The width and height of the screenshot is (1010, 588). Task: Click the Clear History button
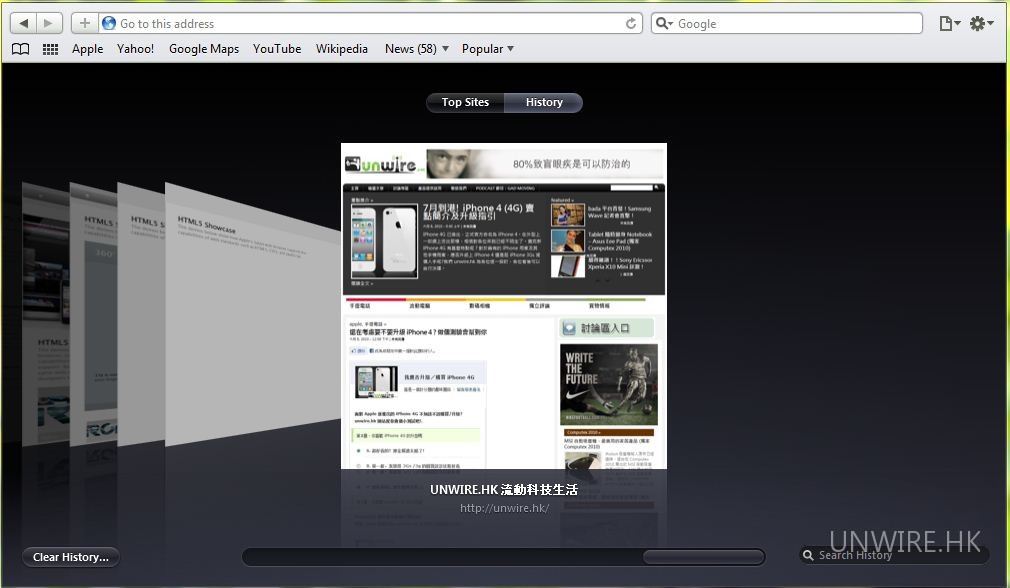(x=71, y=557)
